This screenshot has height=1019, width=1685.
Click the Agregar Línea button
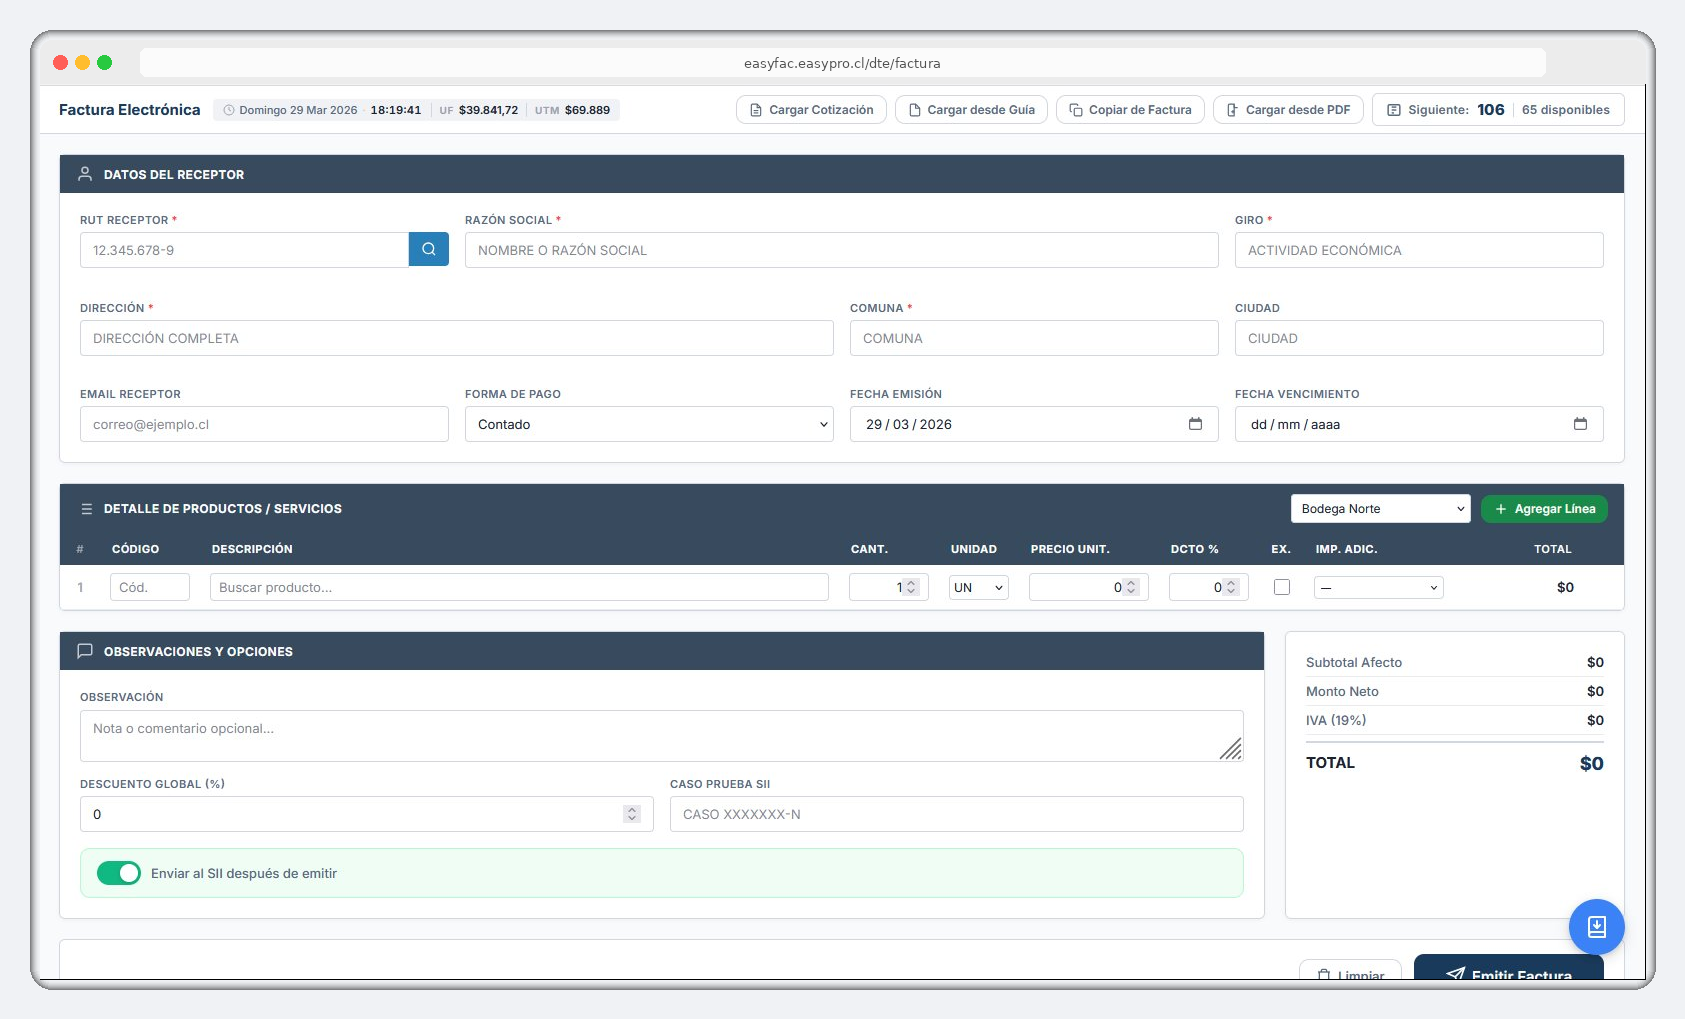1544,509
